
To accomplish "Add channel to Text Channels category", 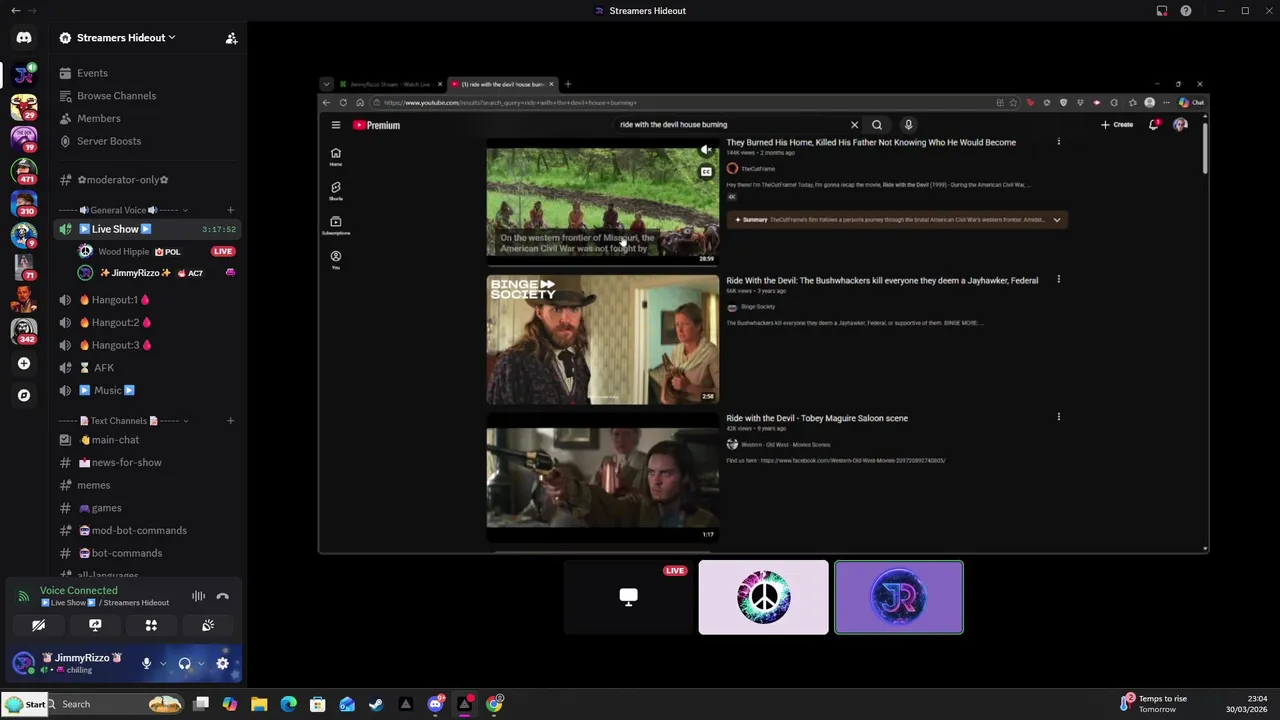I will (230, 421).
